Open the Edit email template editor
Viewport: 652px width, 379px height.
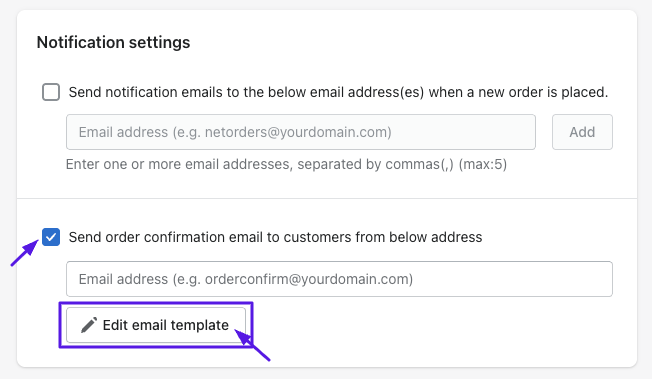156,325
